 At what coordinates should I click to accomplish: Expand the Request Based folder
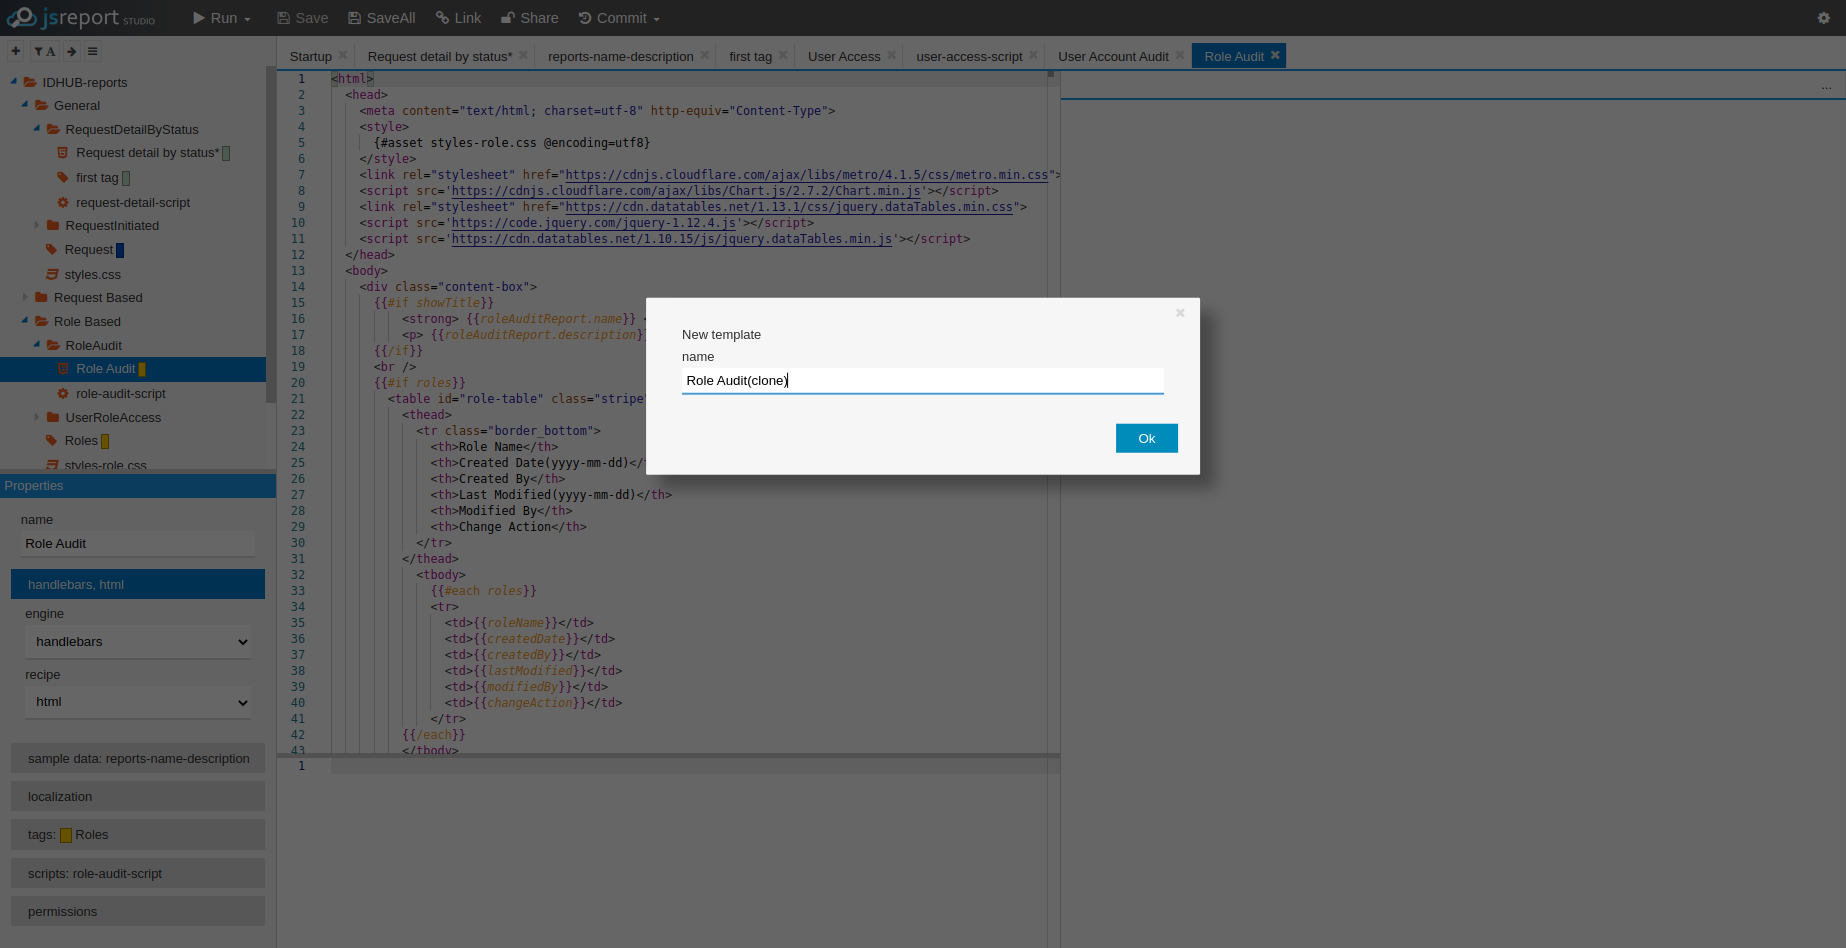point(25,297)
